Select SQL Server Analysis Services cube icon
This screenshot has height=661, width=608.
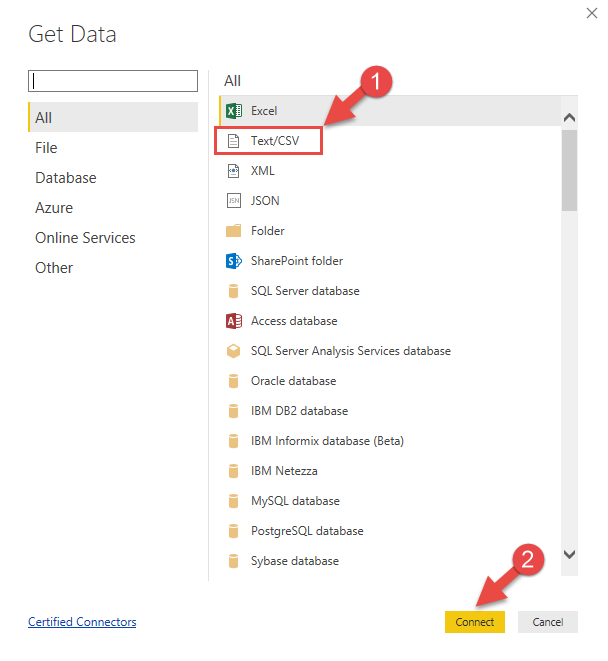(x=234, y=351)
